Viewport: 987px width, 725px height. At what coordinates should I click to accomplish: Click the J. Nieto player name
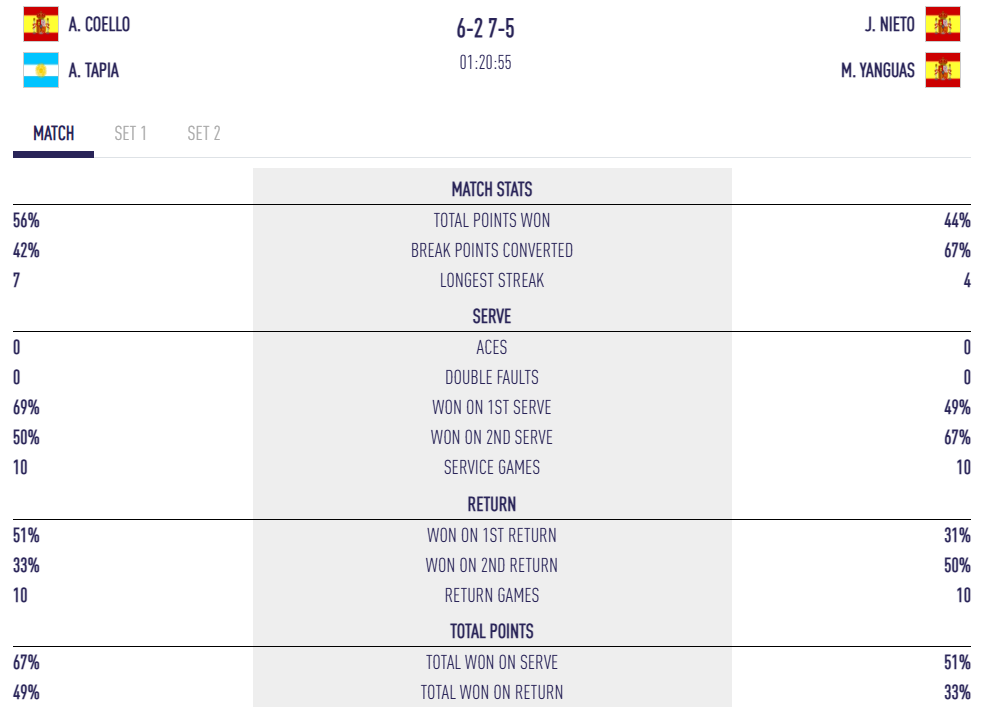pyautogui.click(x=890, y=24)
